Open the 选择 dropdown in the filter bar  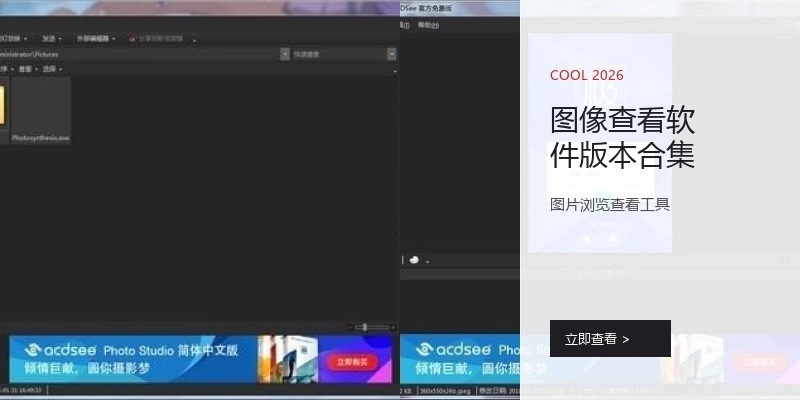pos(53,69)
